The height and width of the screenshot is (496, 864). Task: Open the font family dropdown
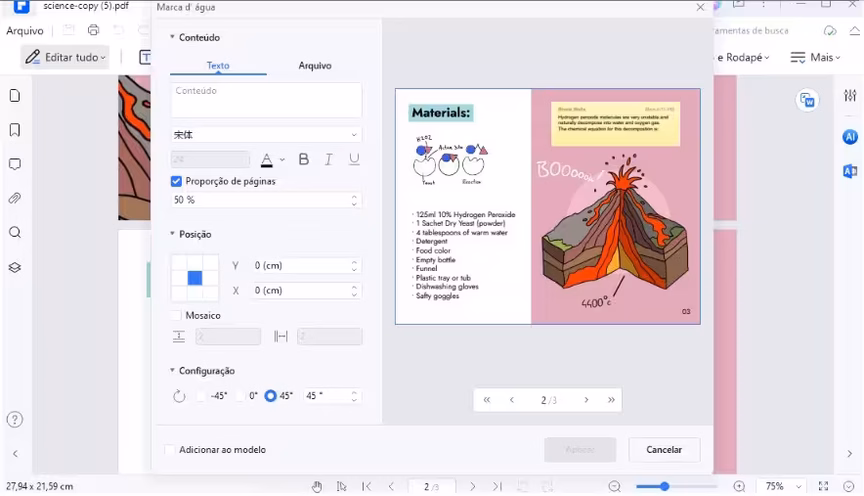click(x=266, y=135)
